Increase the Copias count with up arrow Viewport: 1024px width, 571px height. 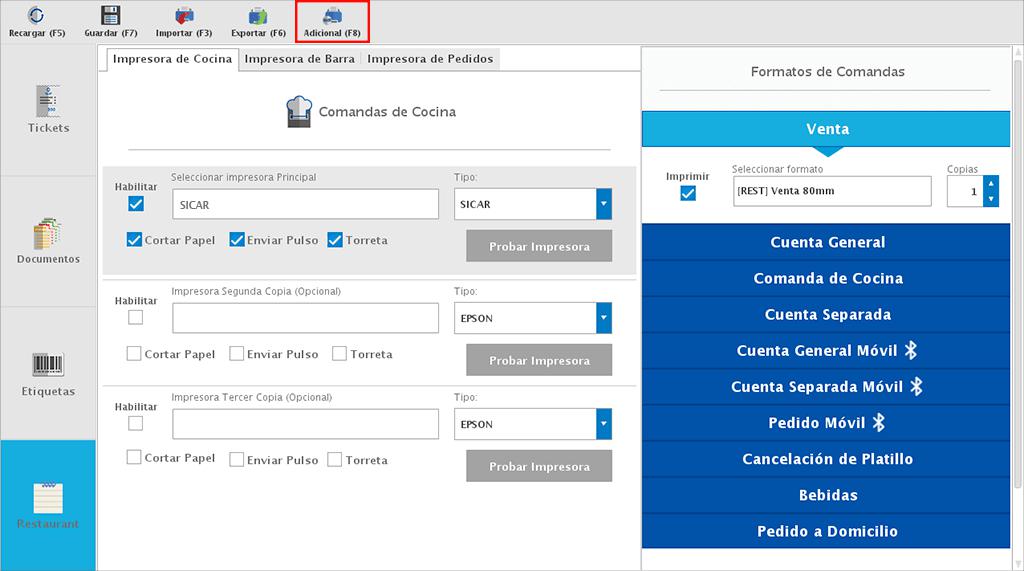pos(991,183)
